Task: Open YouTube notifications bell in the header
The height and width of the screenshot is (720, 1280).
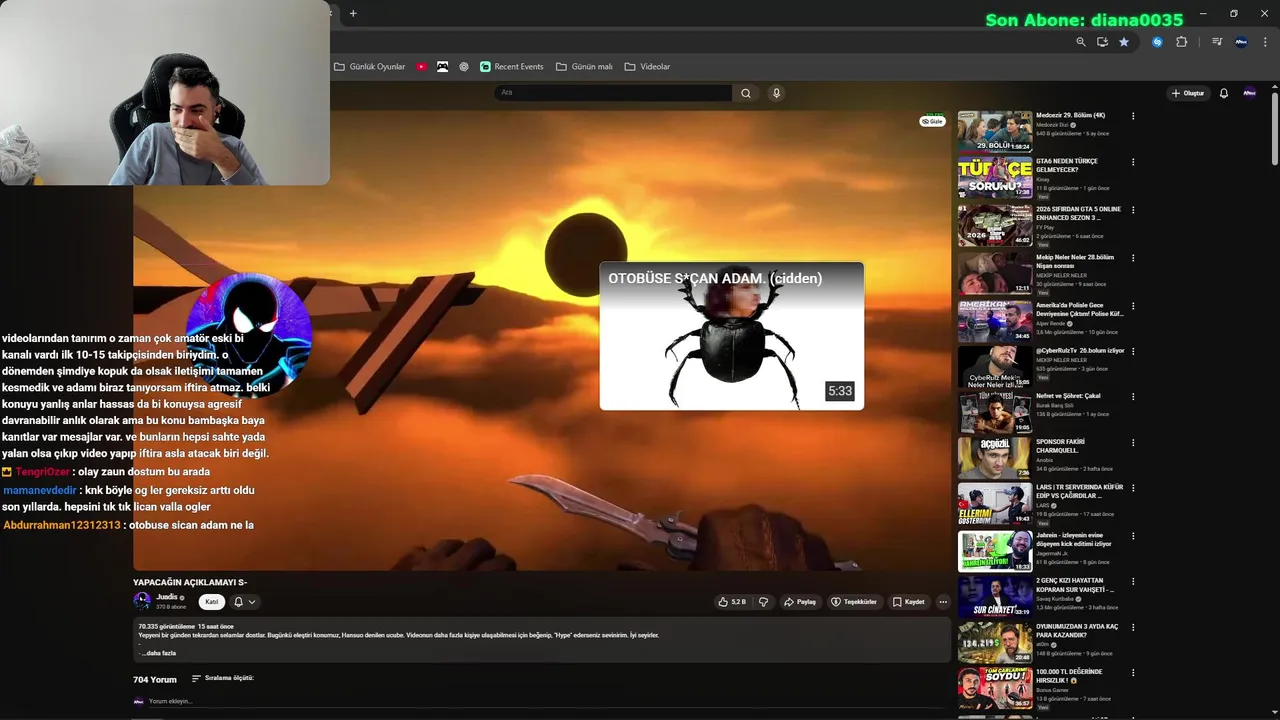Action: (x=1223, y=93)
